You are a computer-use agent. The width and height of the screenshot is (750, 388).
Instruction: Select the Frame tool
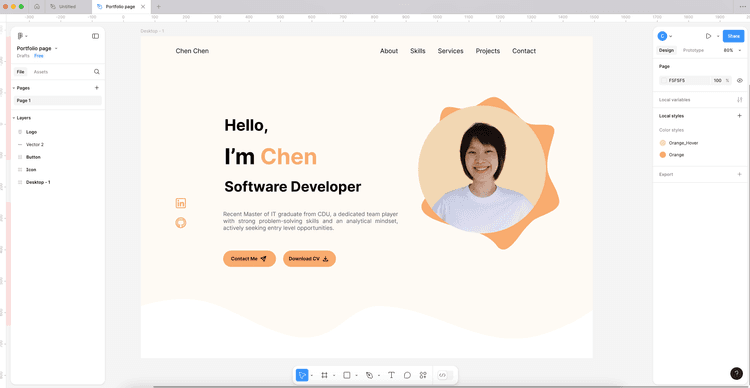(x=324, y=376)
